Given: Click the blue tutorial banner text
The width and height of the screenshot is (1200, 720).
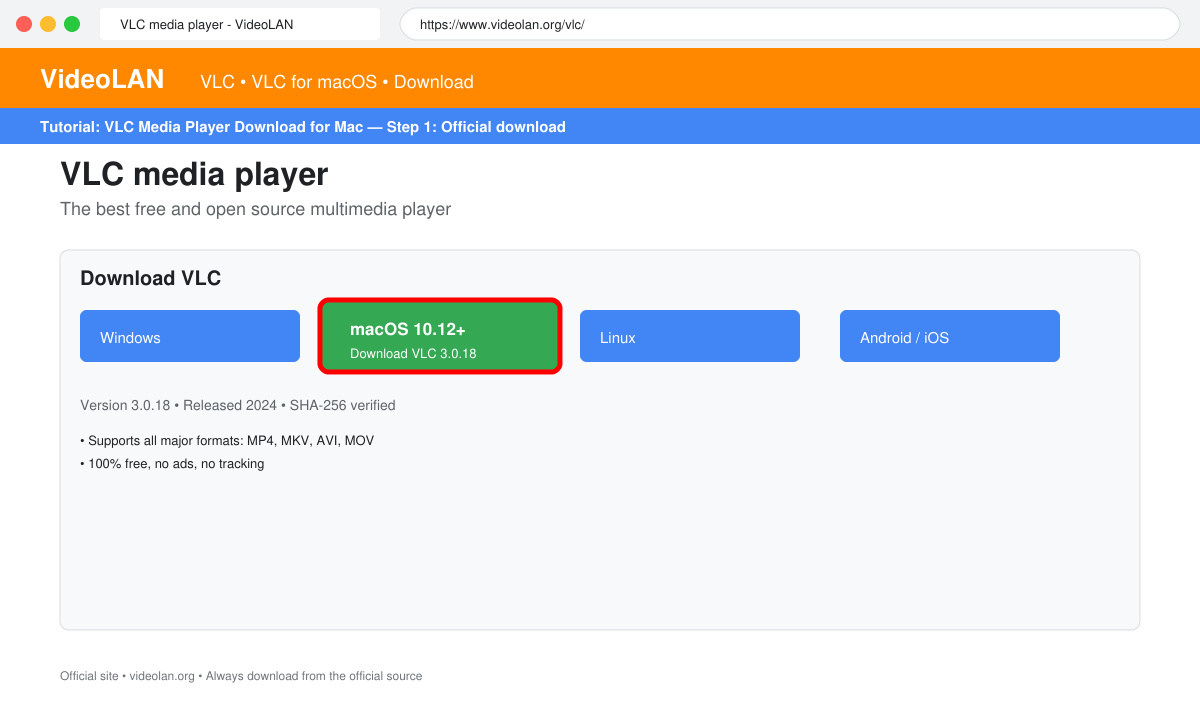Looking at the screenshot, I should coord(303,127).
